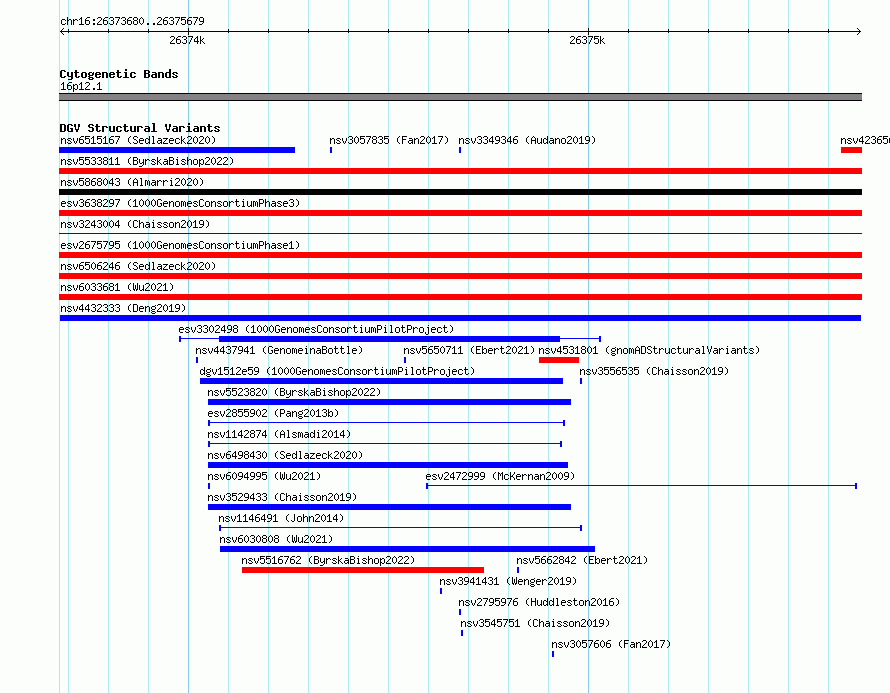Image resolution: width=890 pixels, height=693 pixels.
Task: Click the nsv3243004 (Chaisson2019) label
Action: coord(135,224)
